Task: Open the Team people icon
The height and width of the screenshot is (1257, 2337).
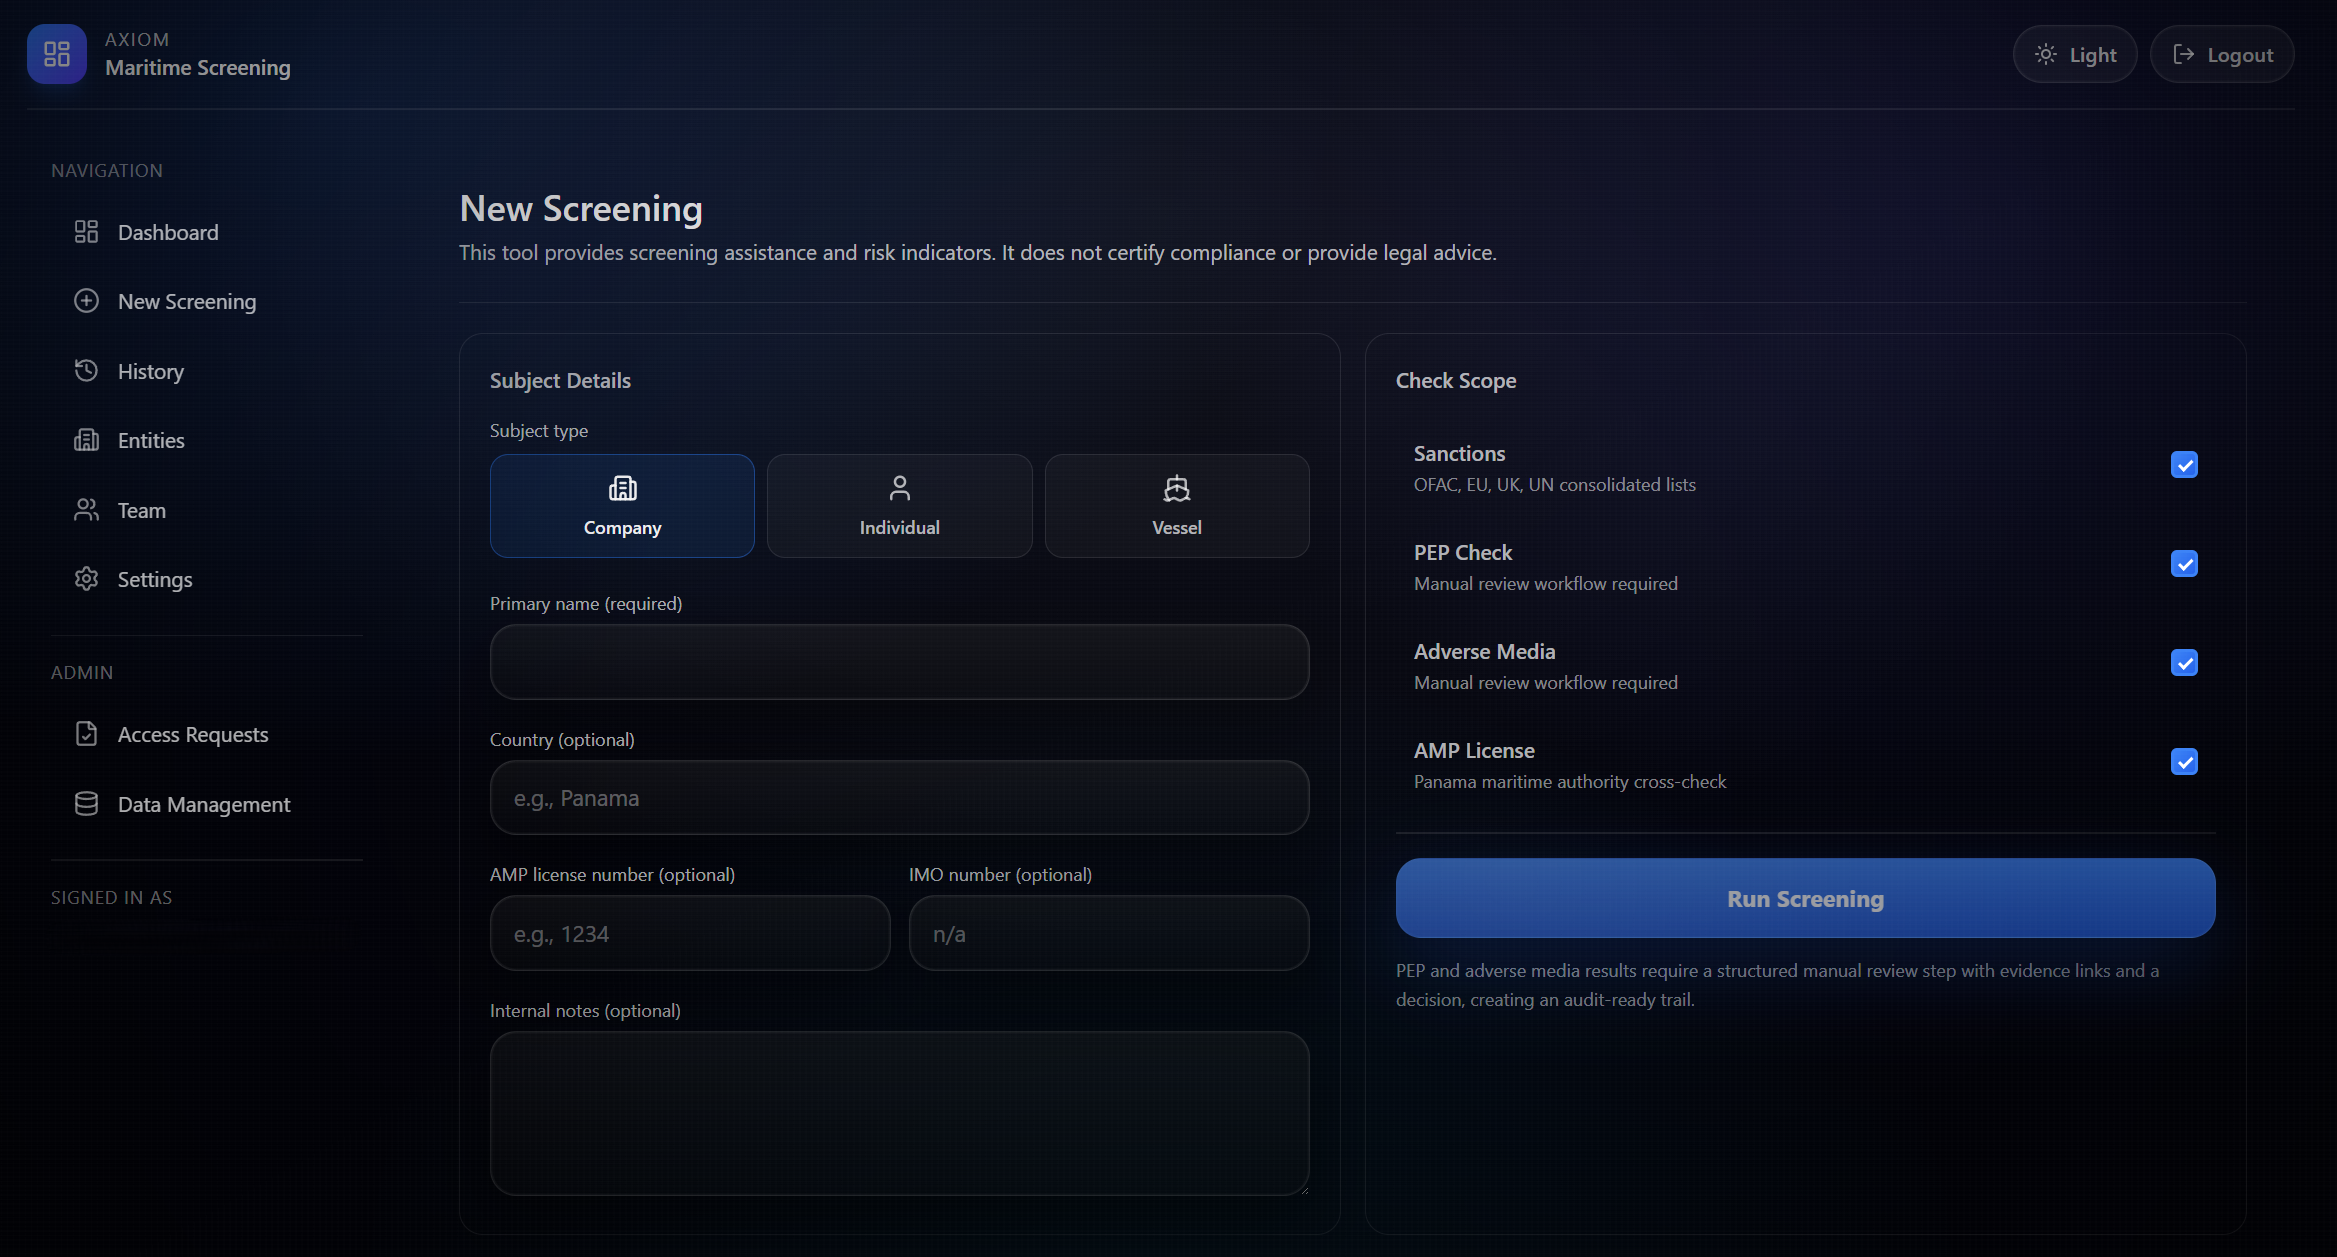Action: [86, 510]
